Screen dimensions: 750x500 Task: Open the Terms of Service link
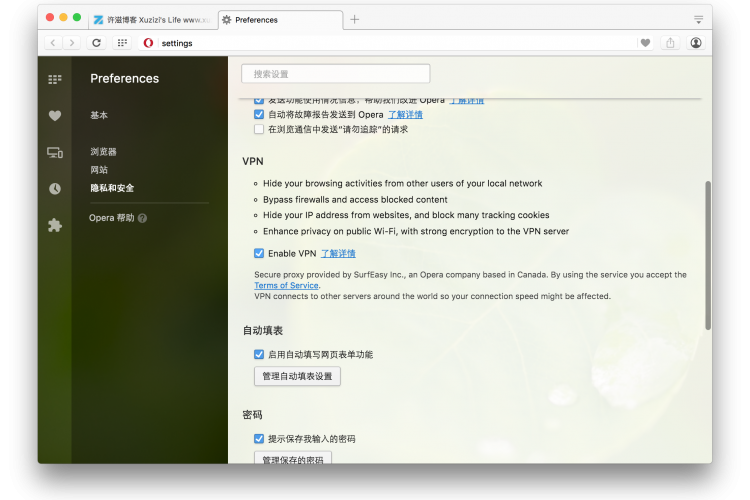click(x=286, y=285)
